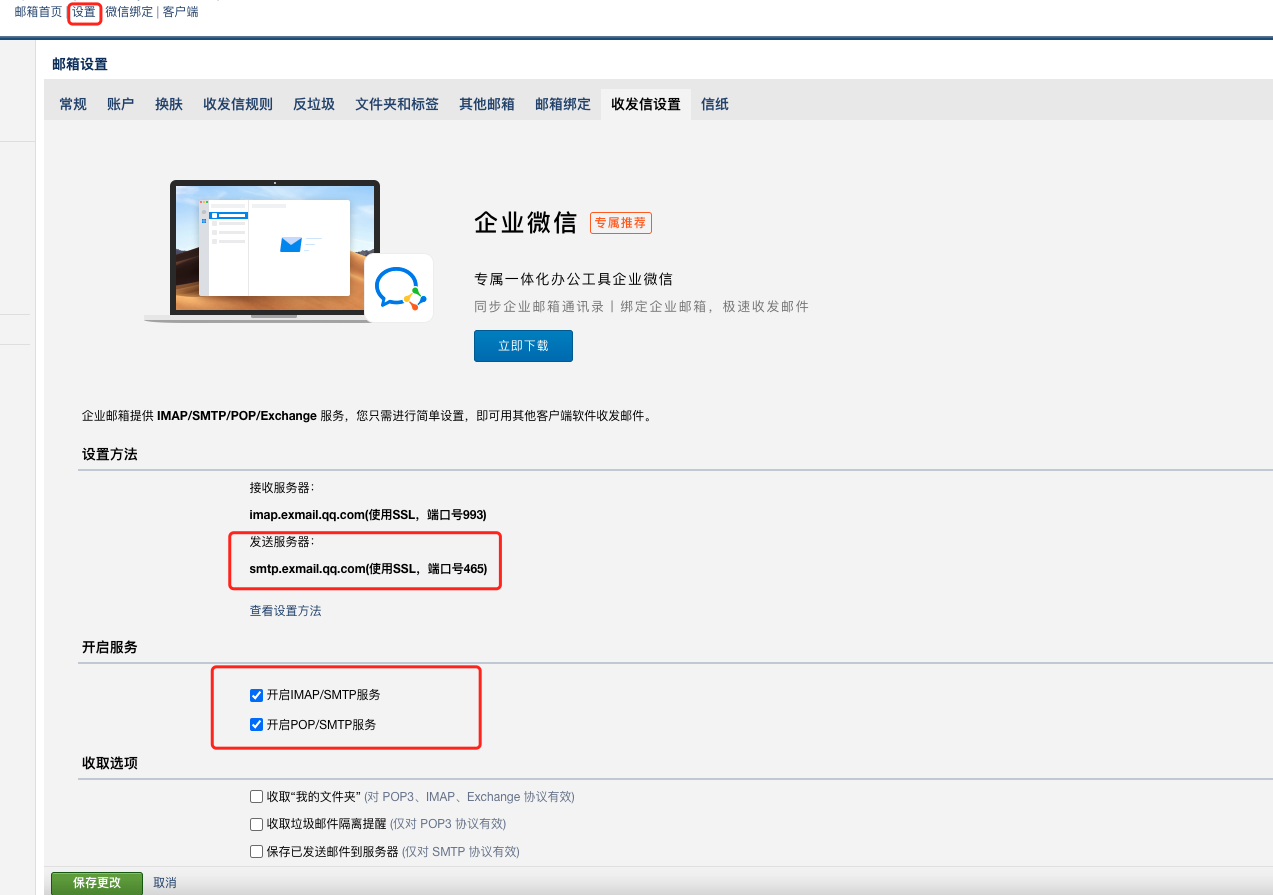
Task: Open the 客户端 link
Action: 180,12
